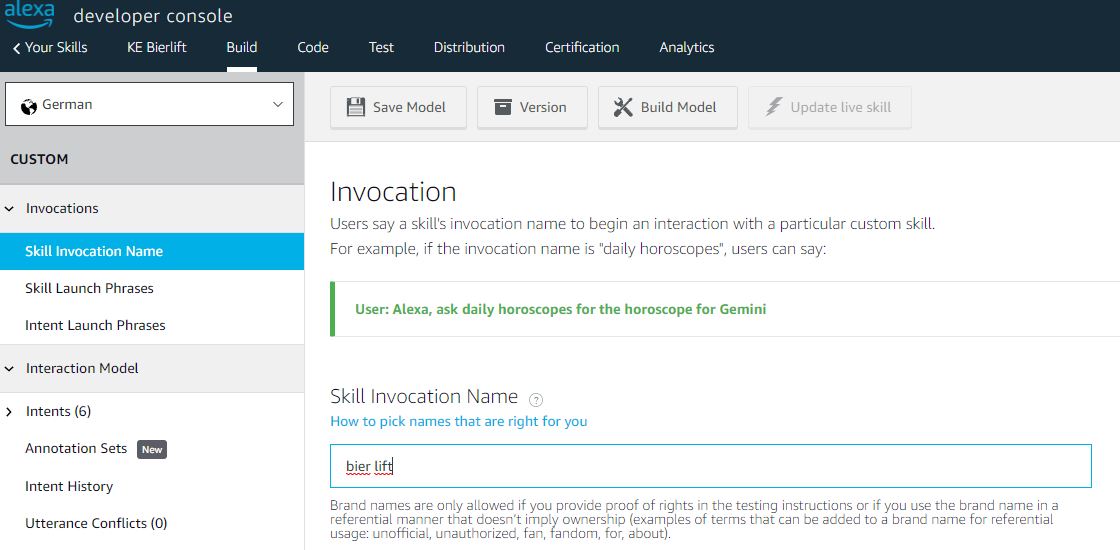Image resolution: width=1120 pixels, height=550 pixels.
Task: Open the Test tab
Action: (381, 47)
